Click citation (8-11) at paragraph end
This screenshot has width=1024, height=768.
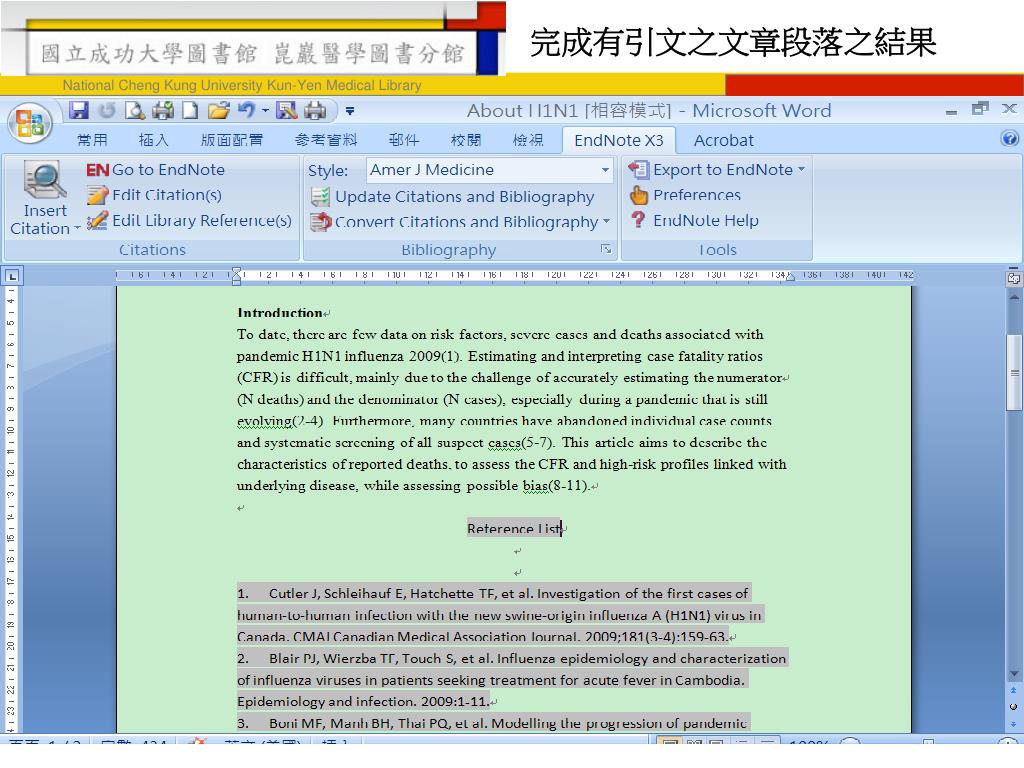click(569, 486)
